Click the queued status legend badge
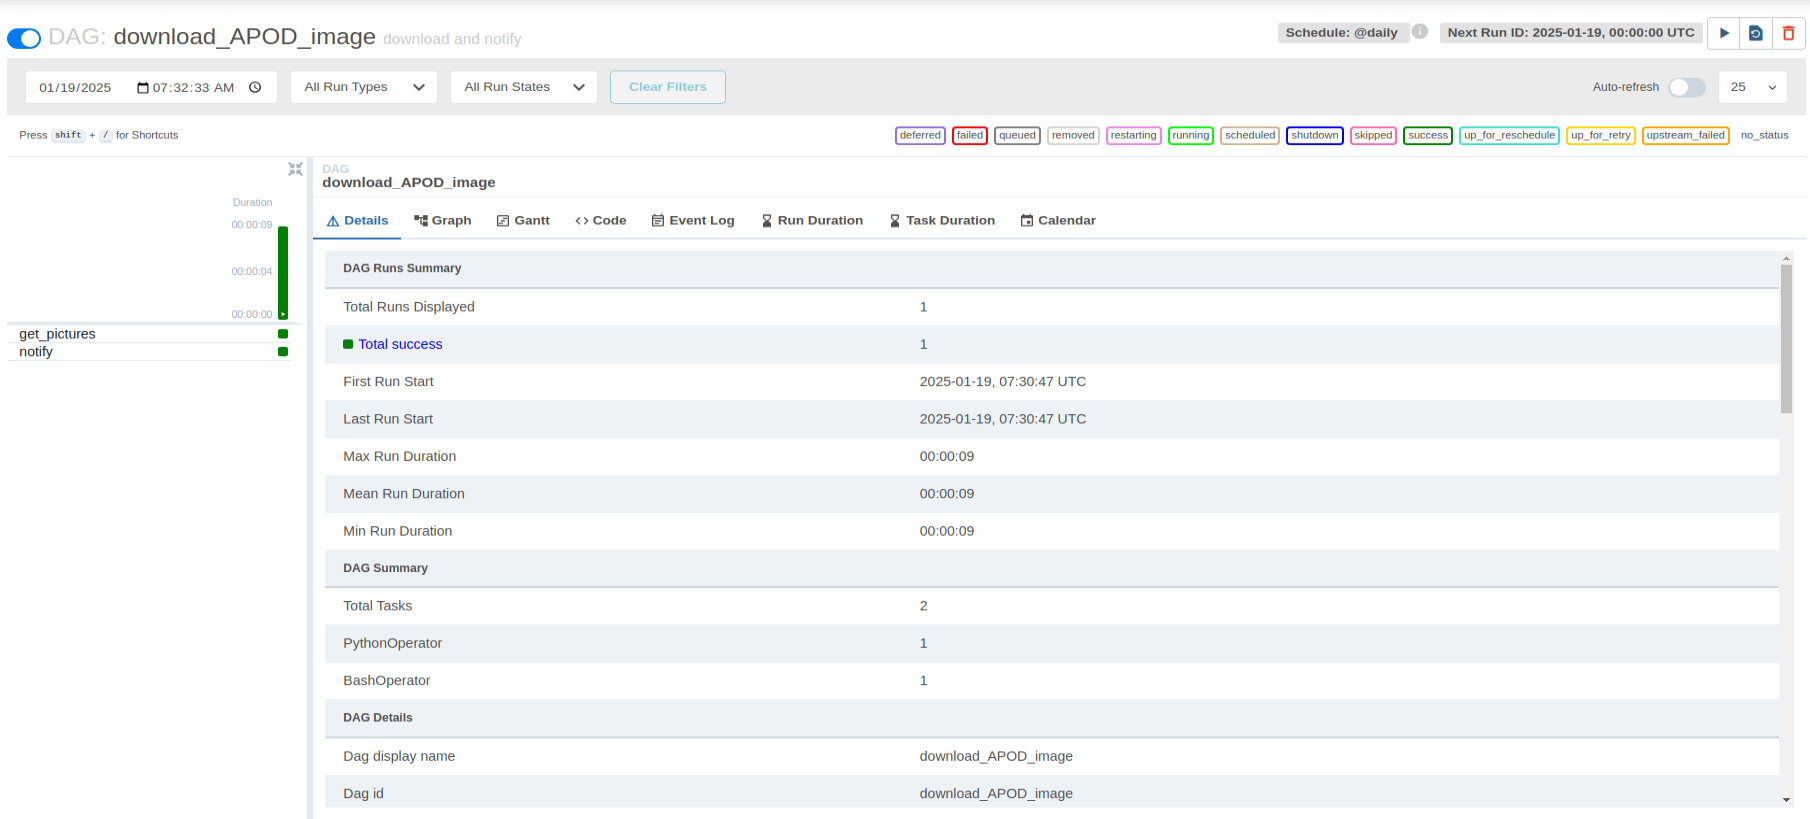The image size is (1810, 819). tap(1017, 135)
